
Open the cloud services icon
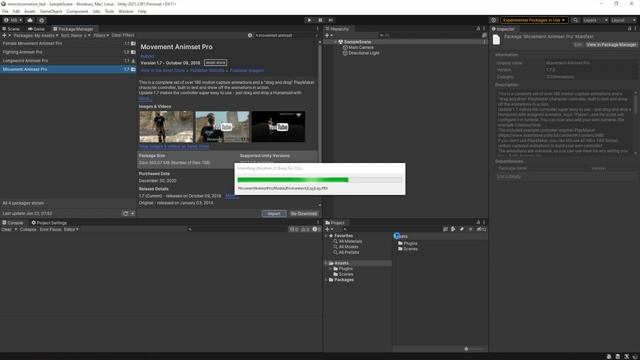click(30, 20)
